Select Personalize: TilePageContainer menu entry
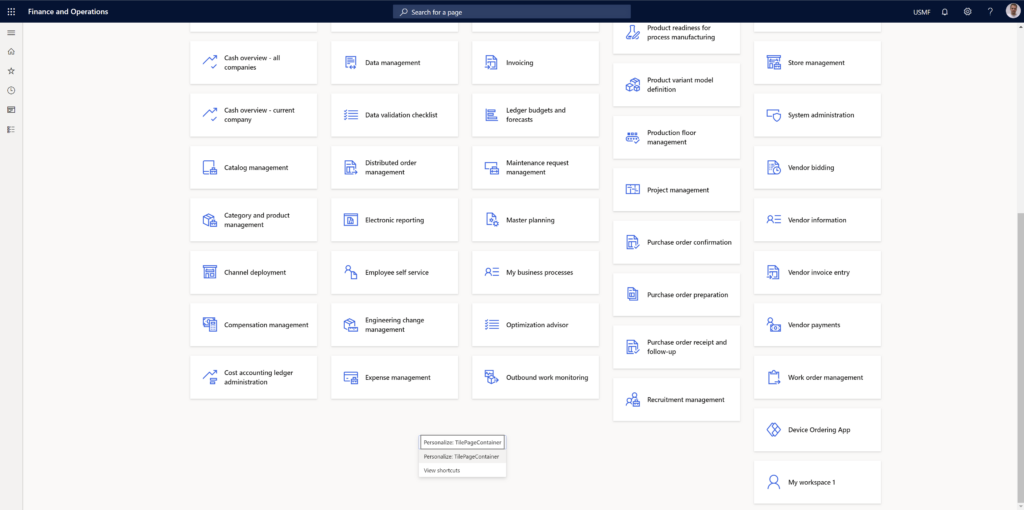 (x=462, y=456)
